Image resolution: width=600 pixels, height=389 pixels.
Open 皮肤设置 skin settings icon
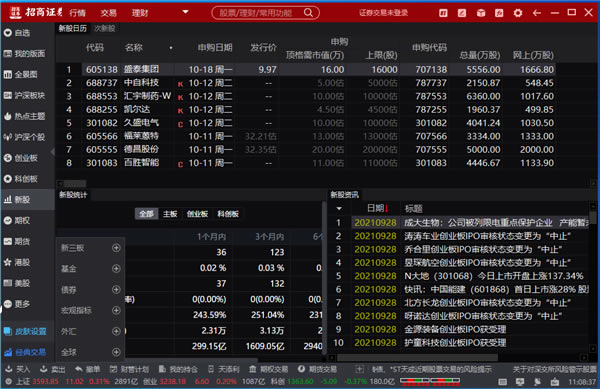click(8, 331)
